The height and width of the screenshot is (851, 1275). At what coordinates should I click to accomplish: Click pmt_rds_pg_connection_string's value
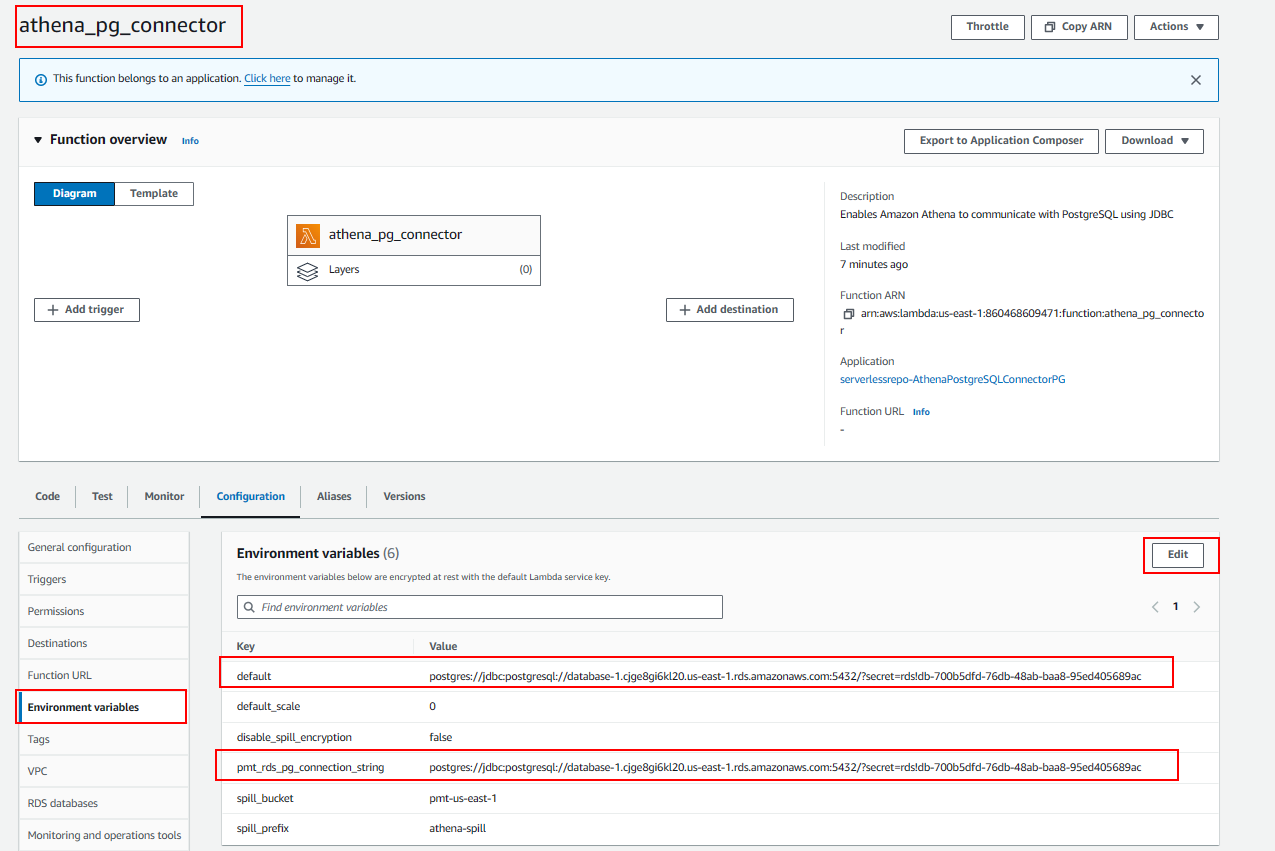click(785, 767)
